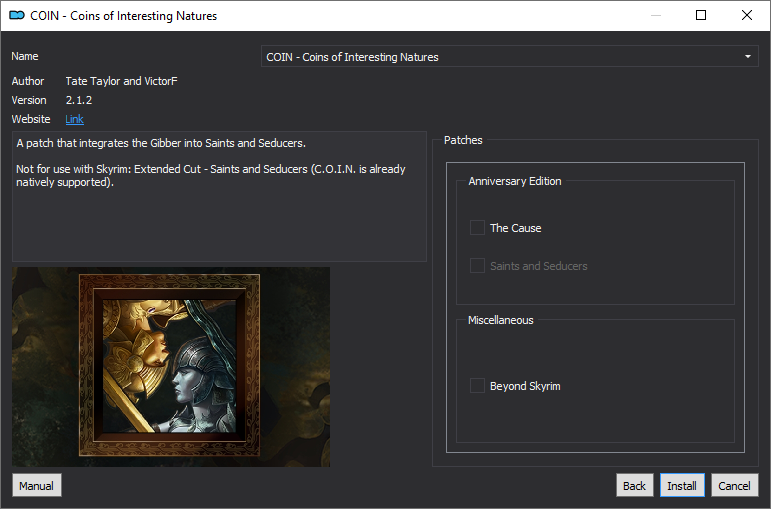Follow the Website Link hyperlink

click(74, 119)
